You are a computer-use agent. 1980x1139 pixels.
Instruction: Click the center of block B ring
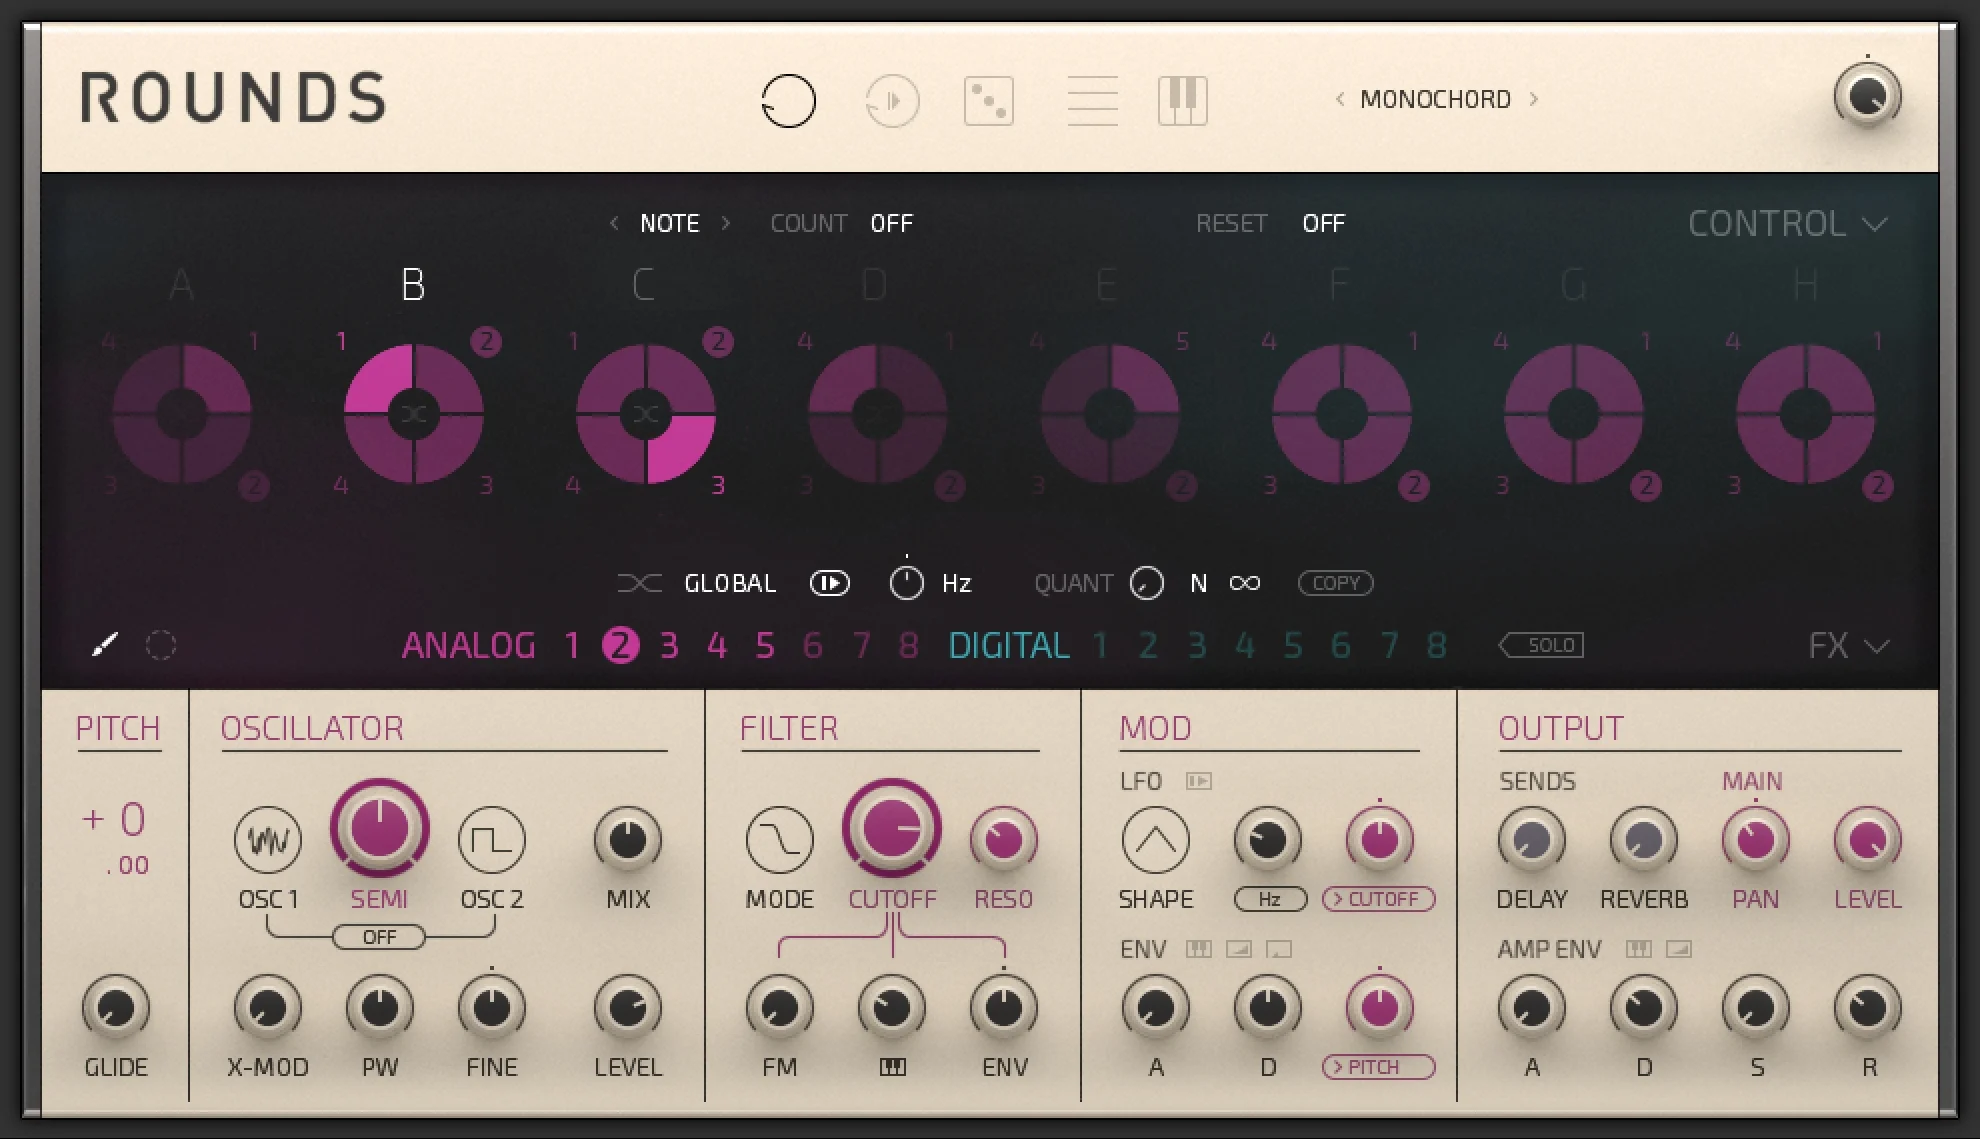[x=414, y=414]
